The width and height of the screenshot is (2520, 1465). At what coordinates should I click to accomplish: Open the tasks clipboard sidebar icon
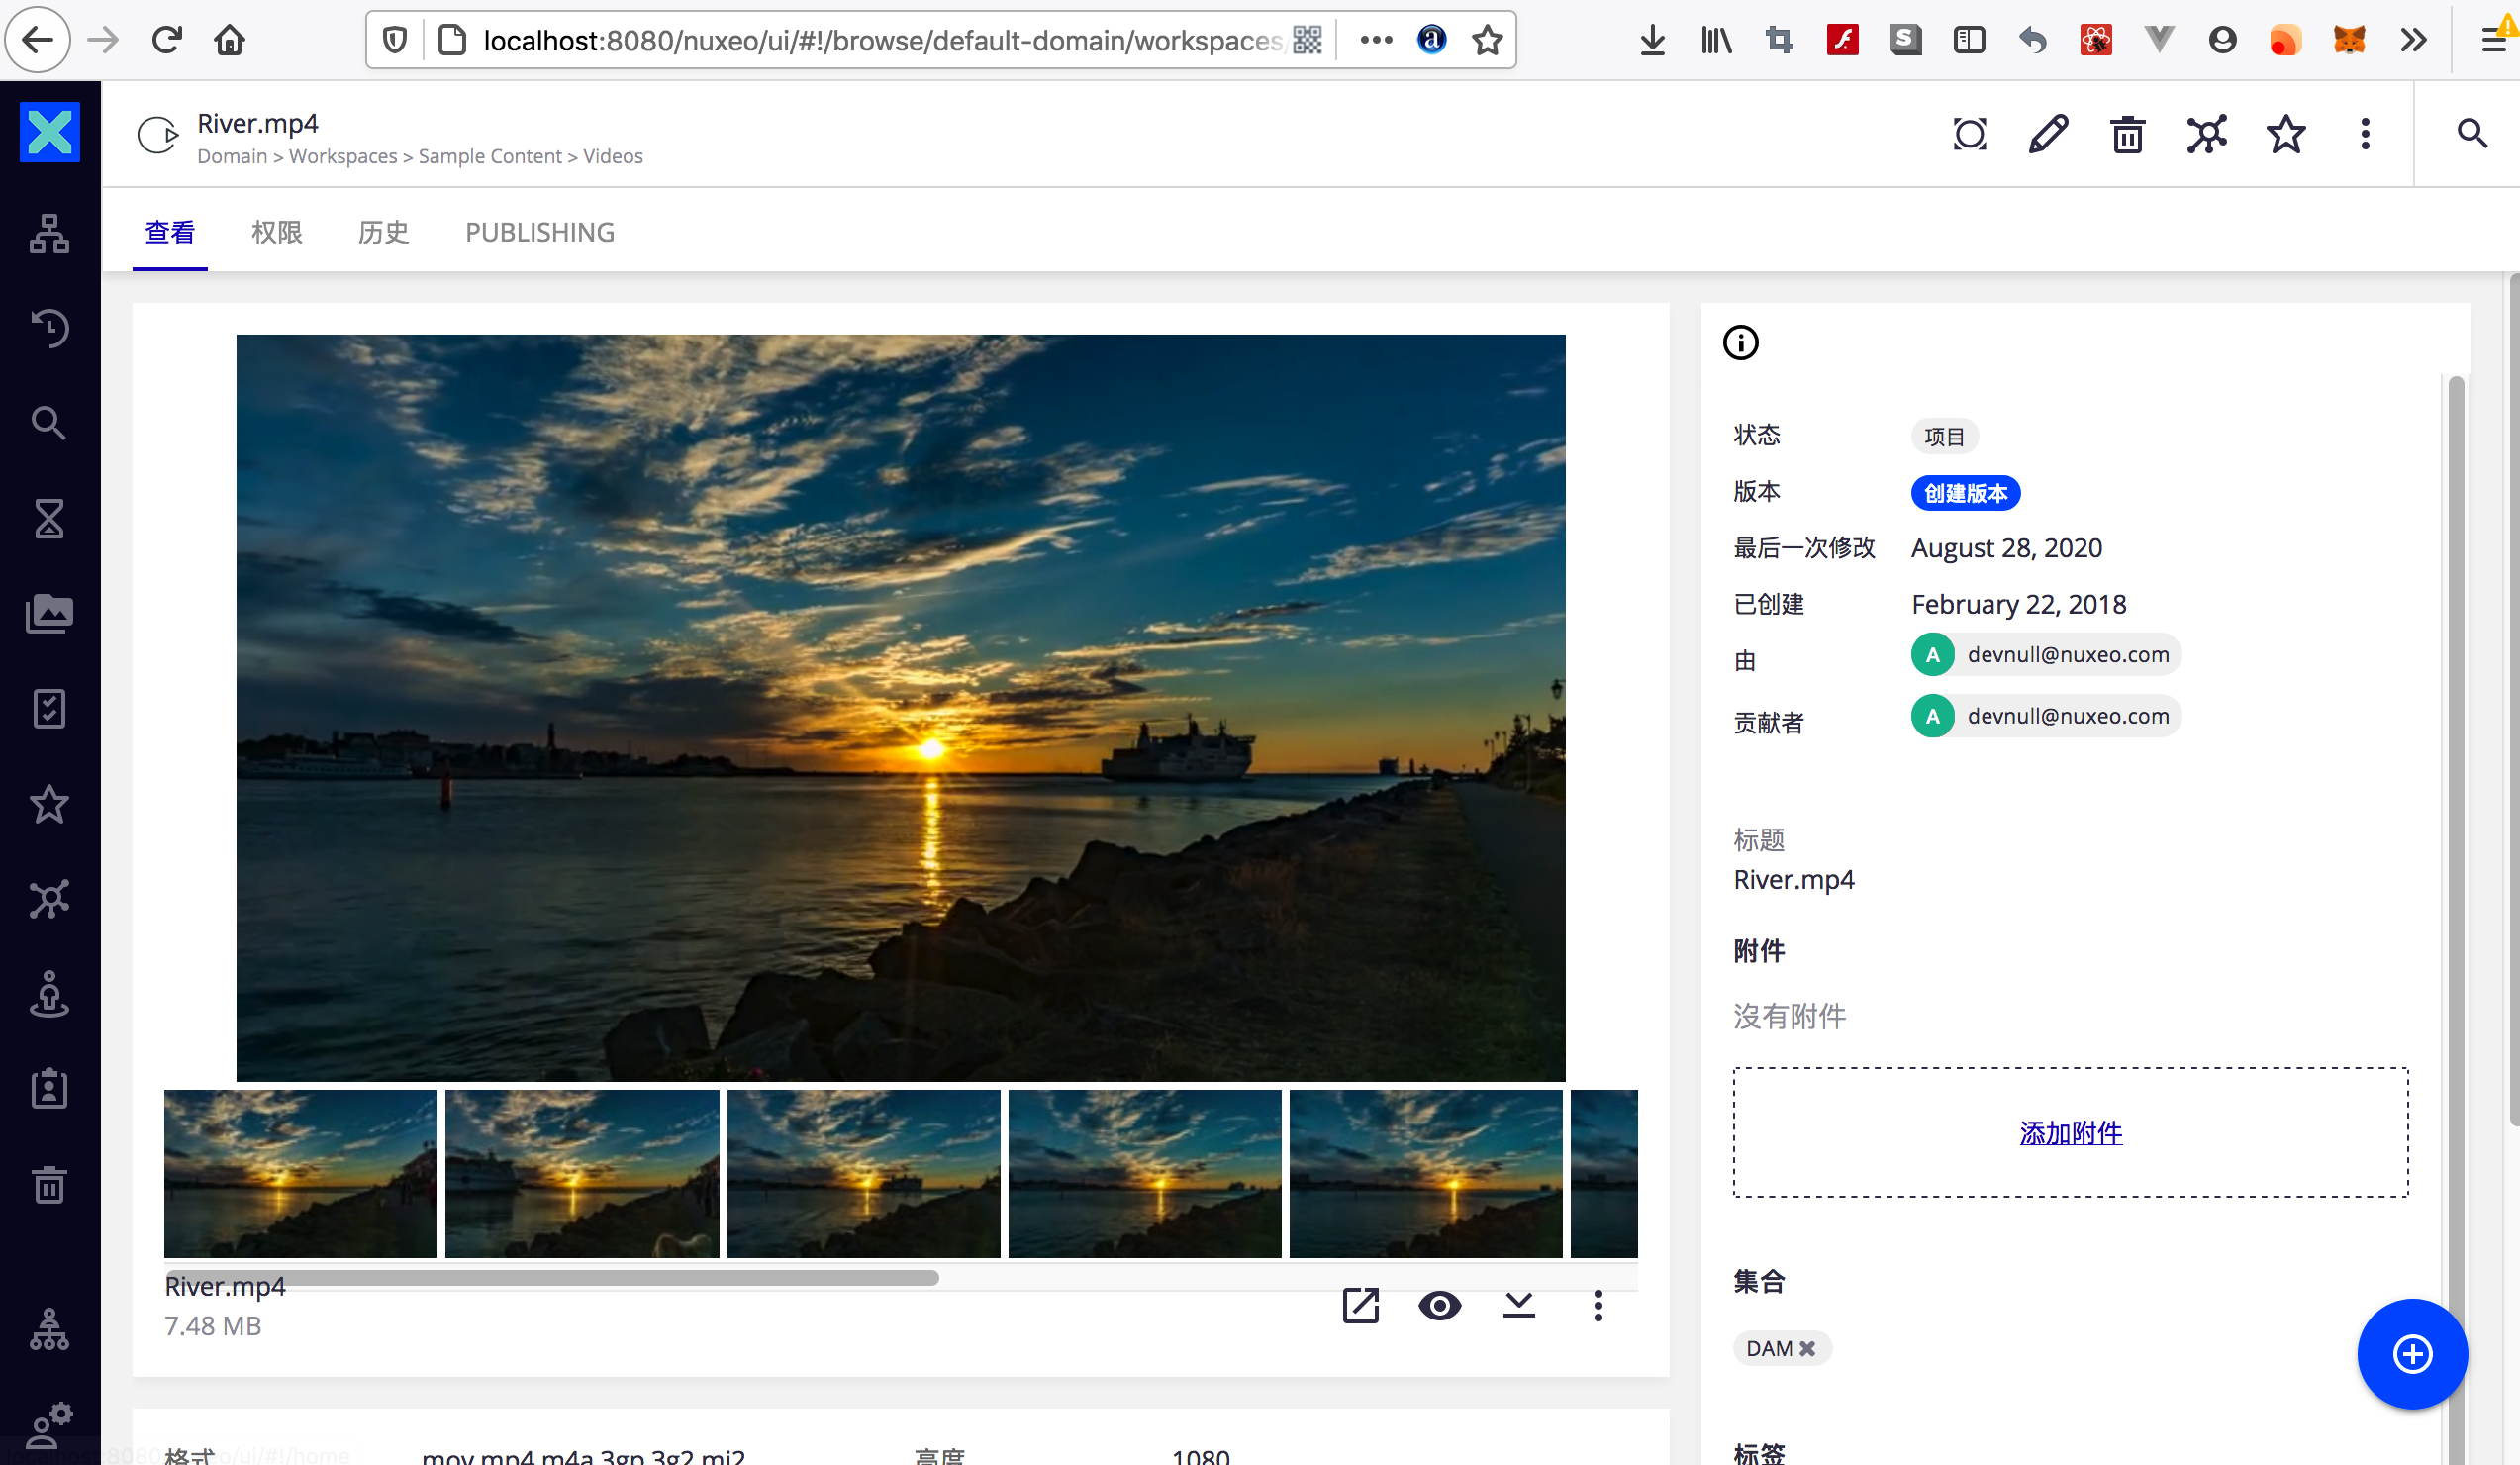coord(49,709)
